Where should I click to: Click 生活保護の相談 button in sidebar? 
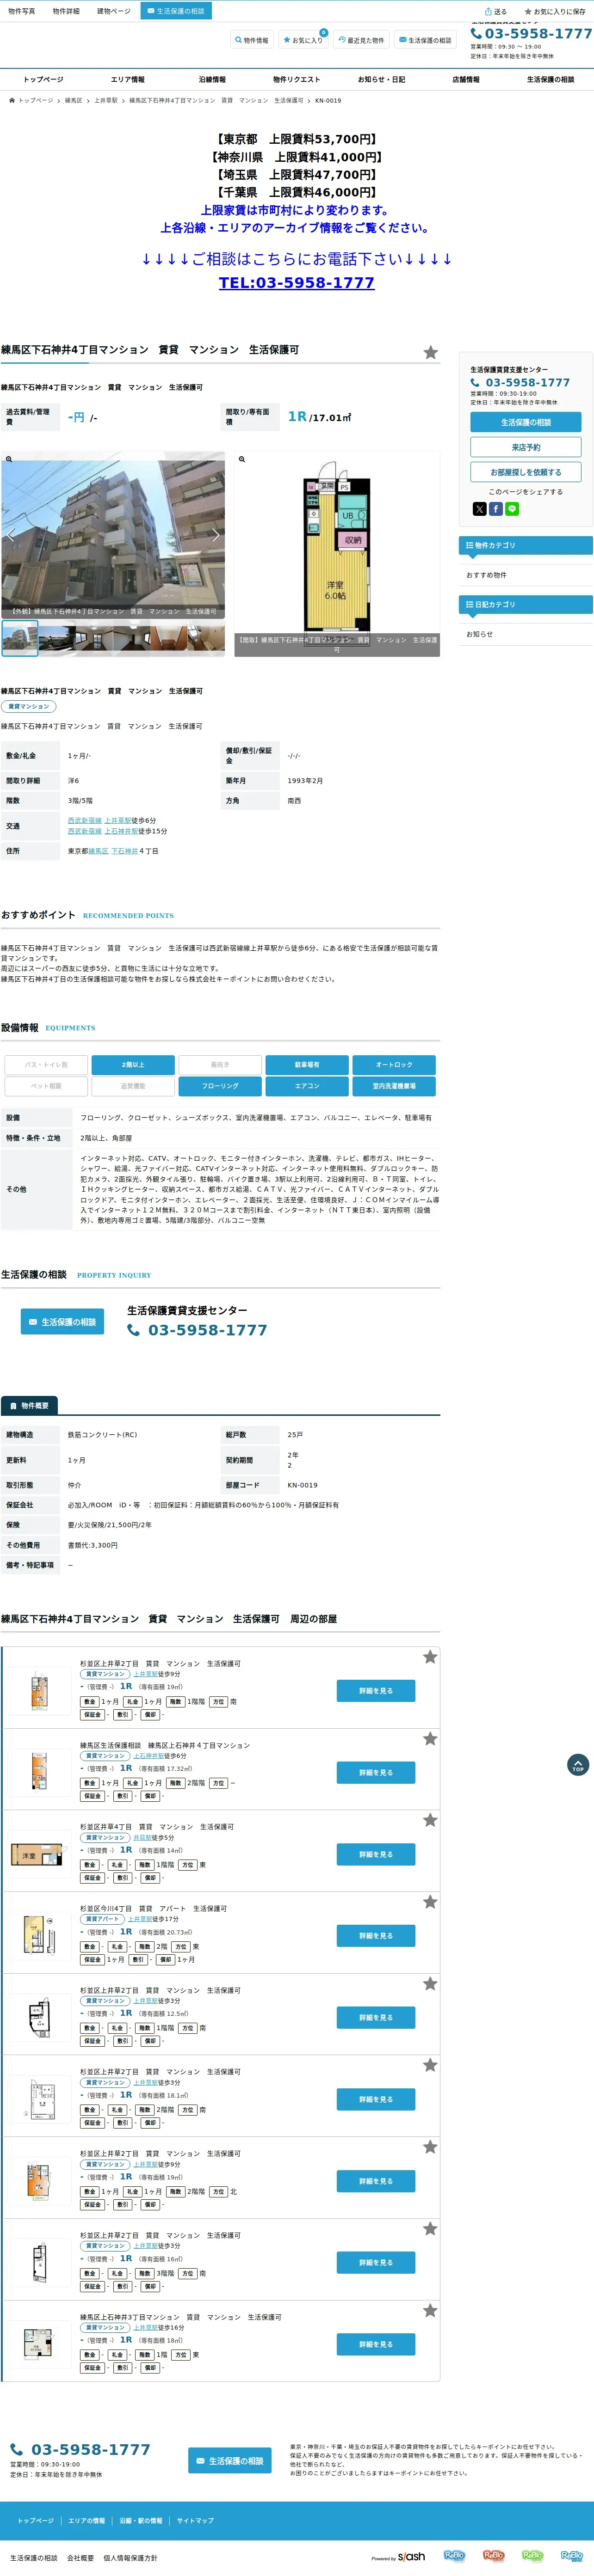tap(526, 422)
